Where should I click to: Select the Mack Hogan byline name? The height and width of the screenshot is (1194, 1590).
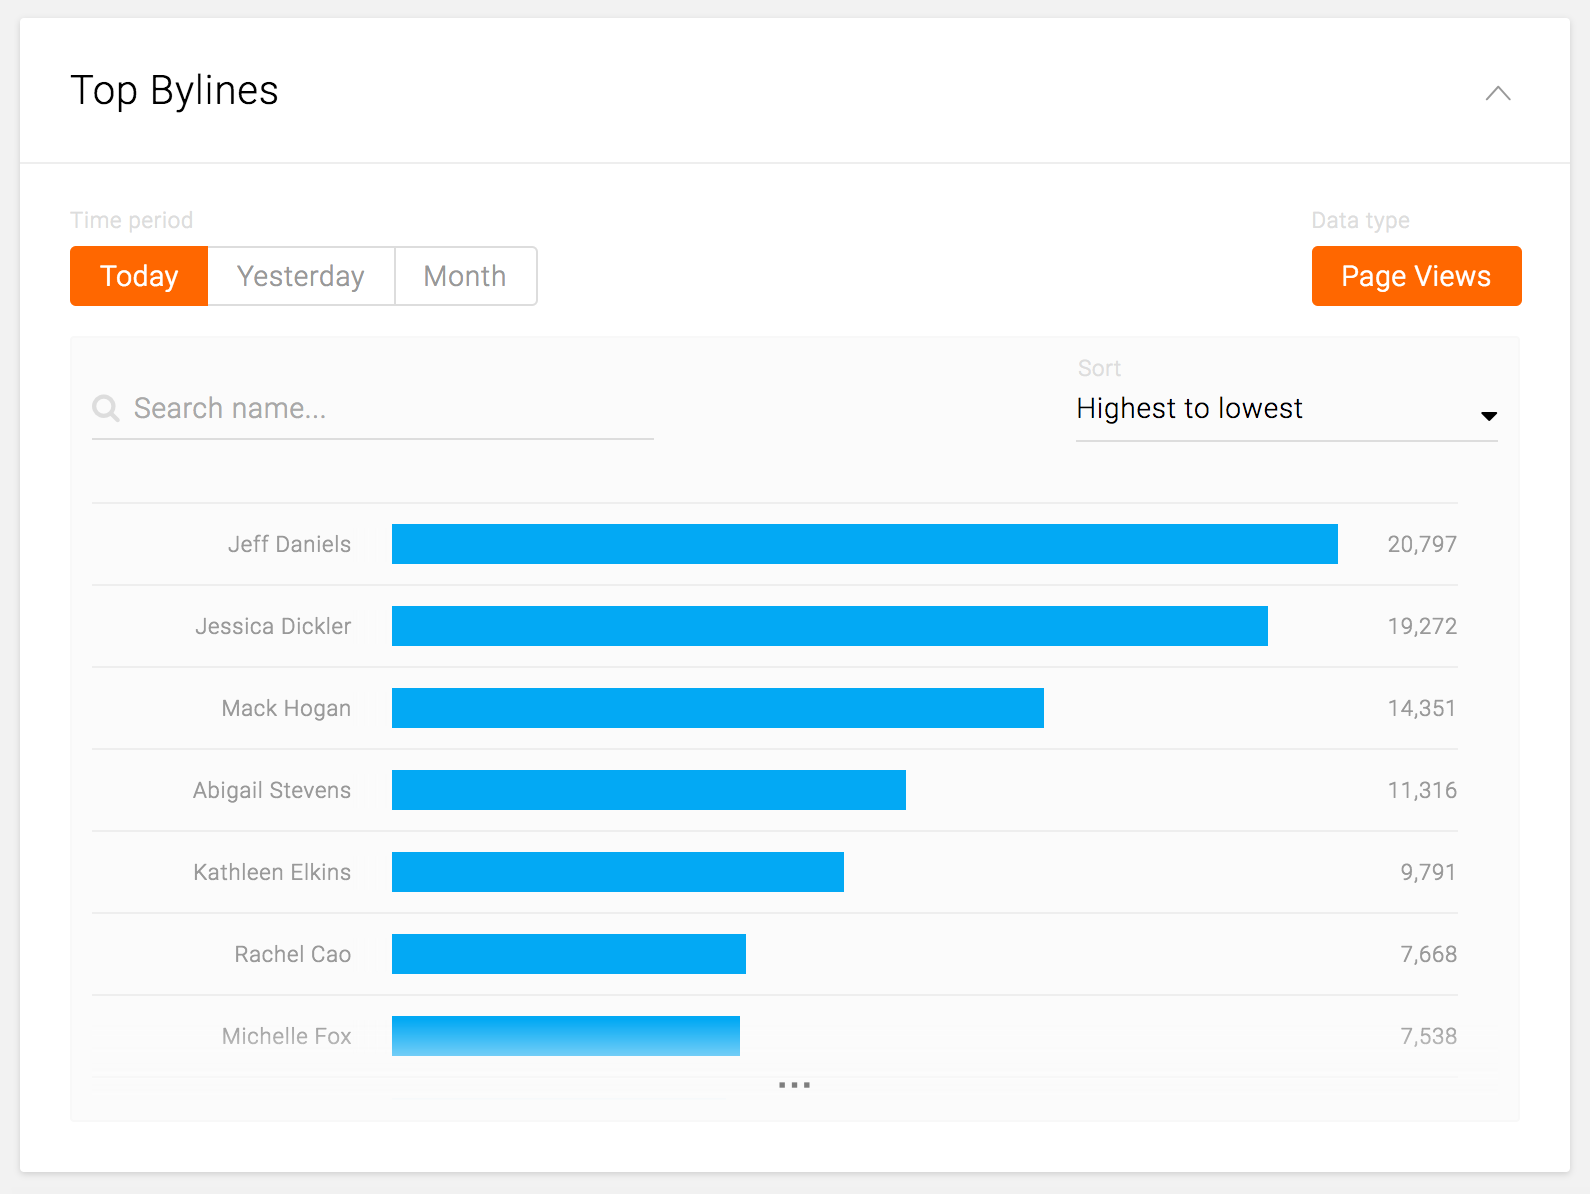pyautogui.click(x=286, y=708)
